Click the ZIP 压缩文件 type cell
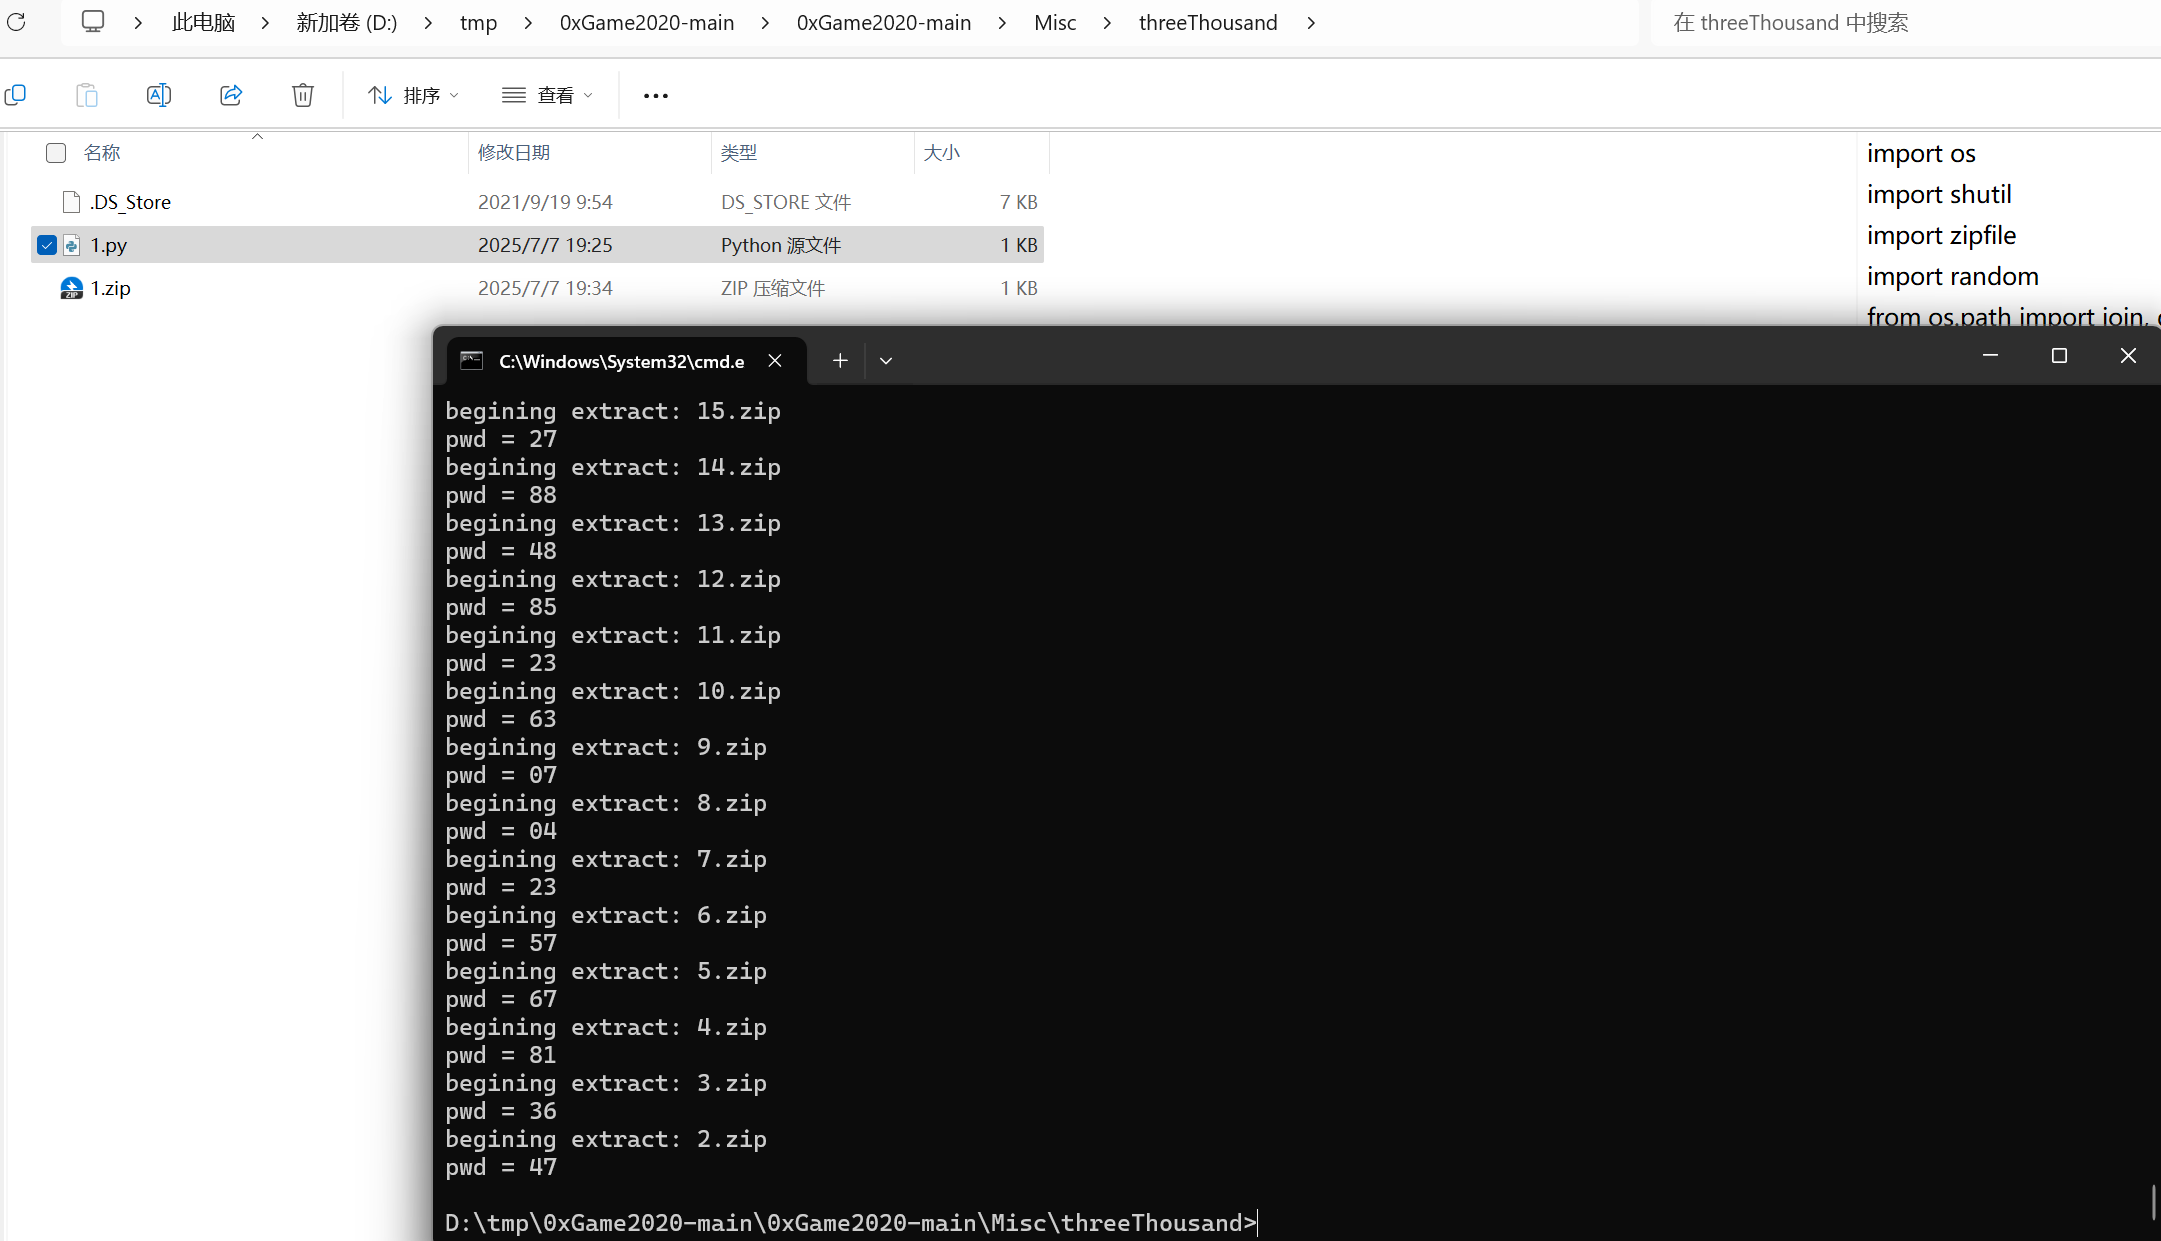2161x1241 pixels. tap(773, 288)
